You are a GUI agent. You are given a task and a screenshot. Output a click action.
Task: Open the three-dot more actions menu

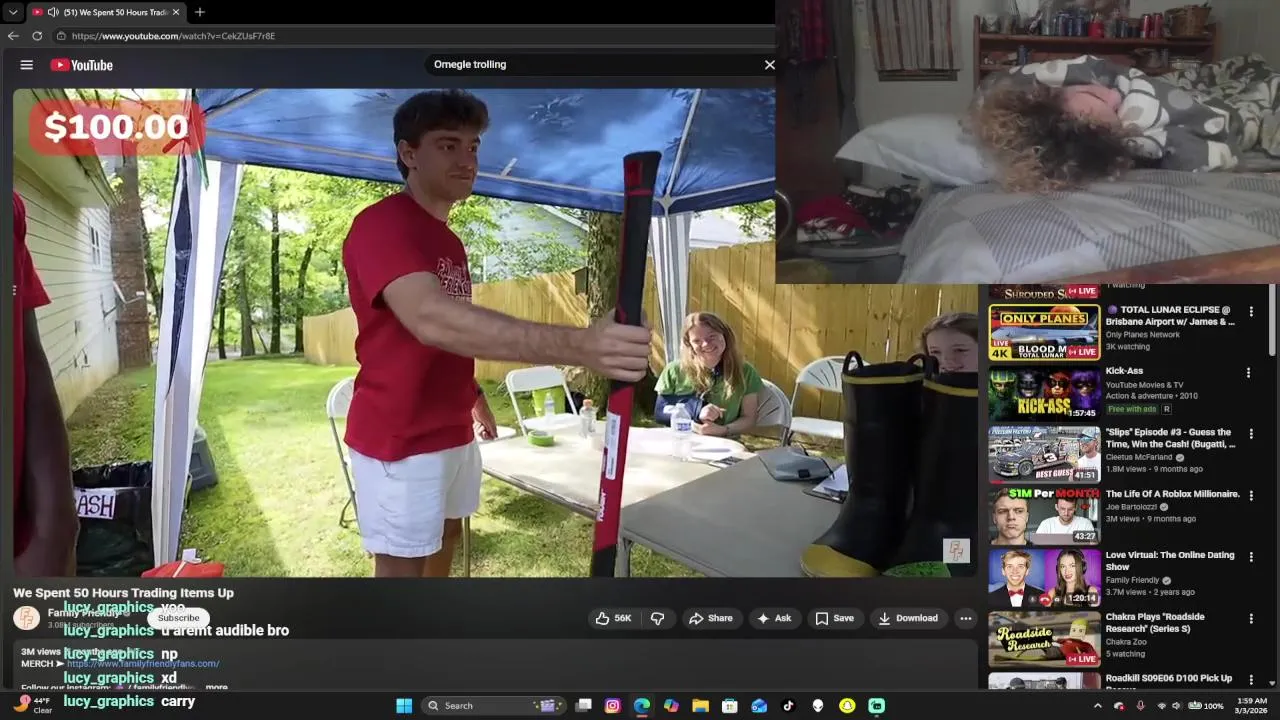[965, 618]
